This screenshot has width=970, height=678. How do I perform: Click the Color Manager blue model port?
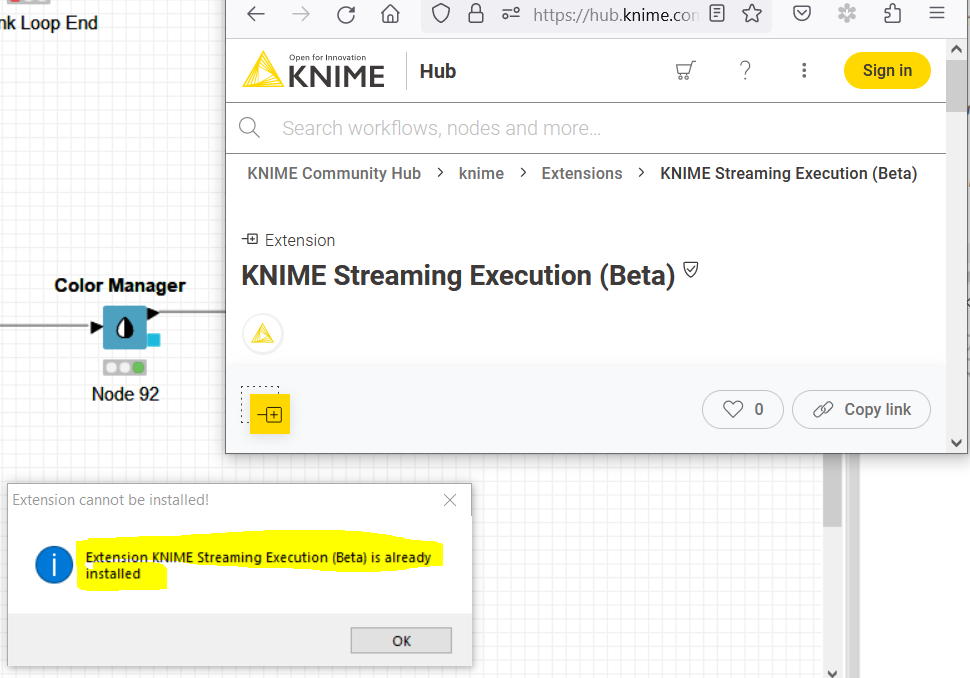coord(154,340)
